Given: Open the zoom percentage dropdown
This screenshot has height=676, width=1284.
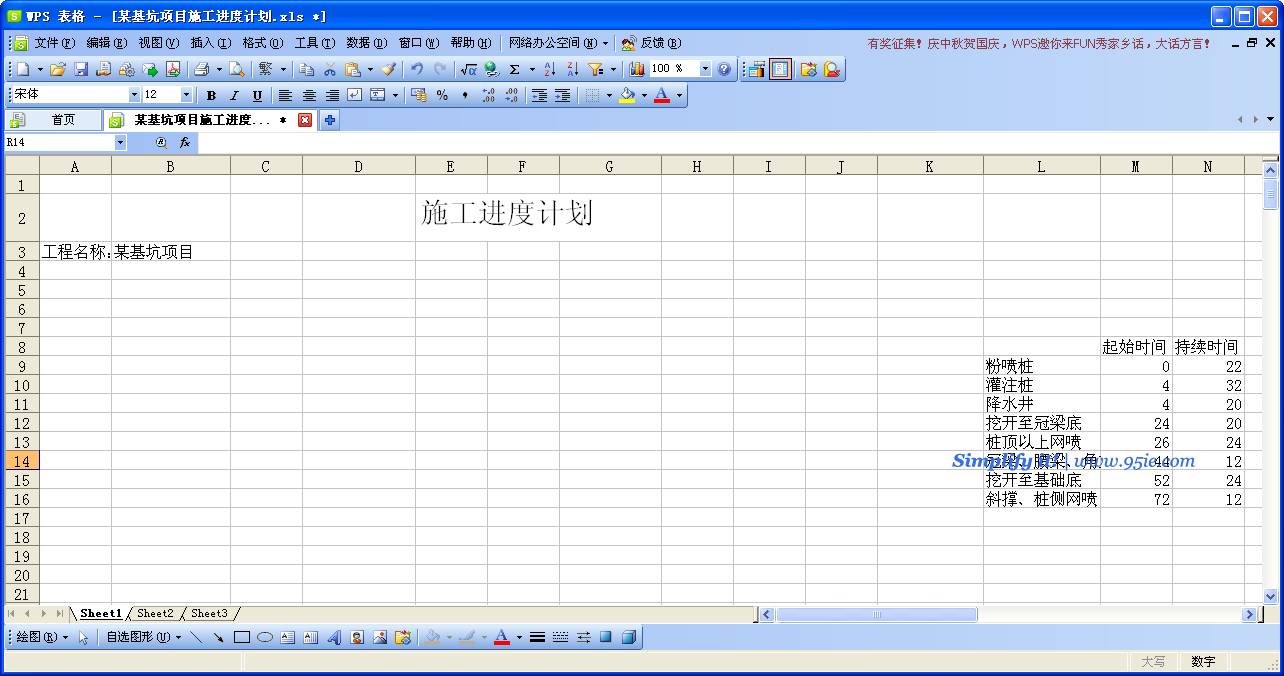Looking at the screenshot, I should pos(704,69).
